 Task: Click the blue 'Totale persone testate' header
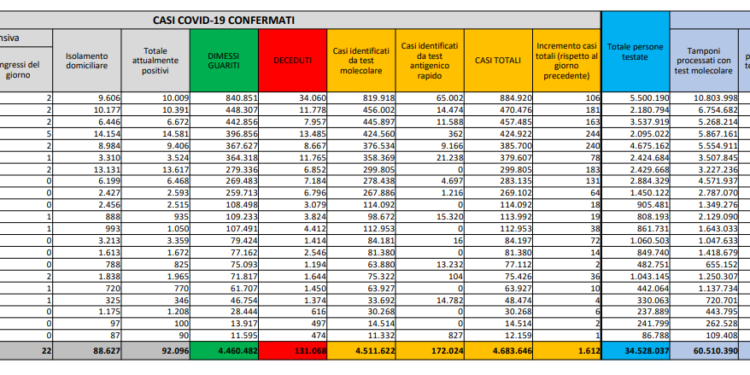(x=635, y=52)
